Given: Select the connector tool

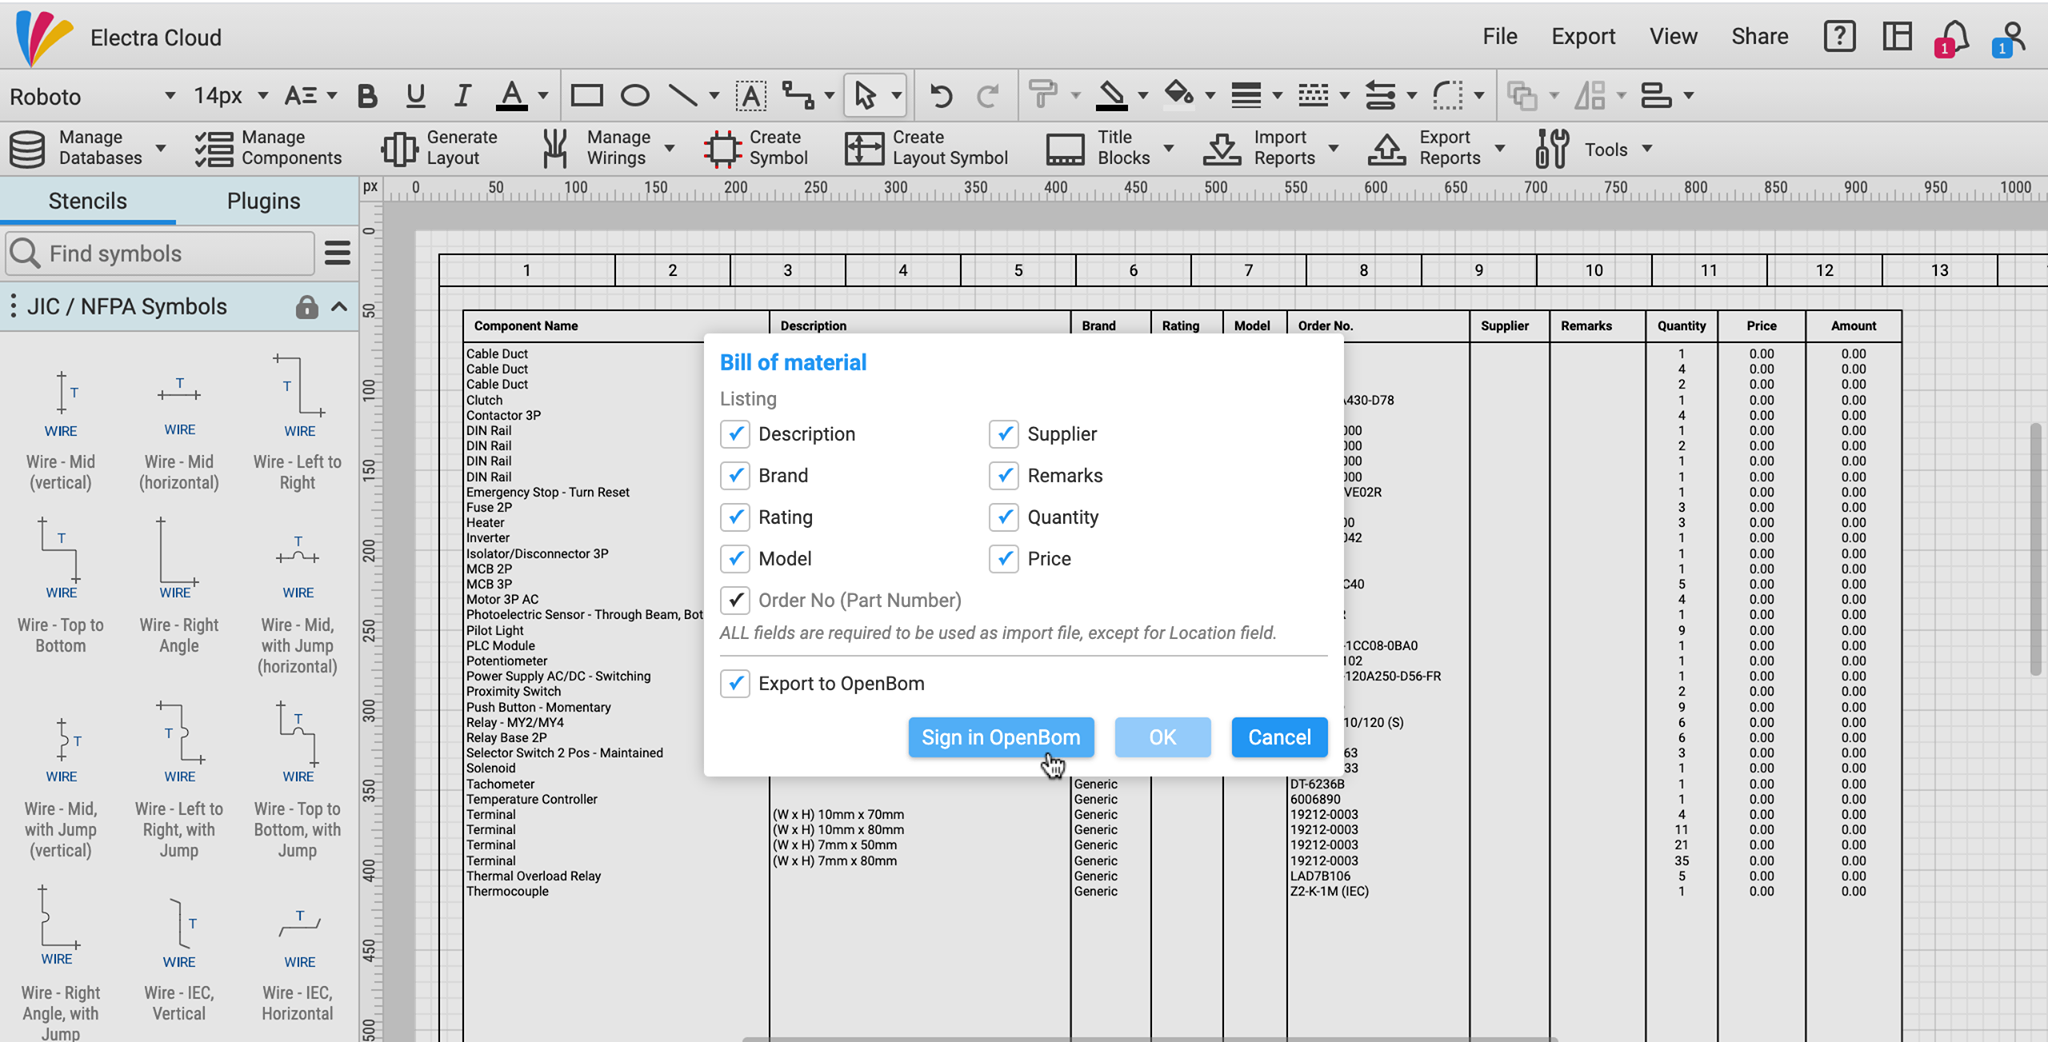Looking at the screenshot, I should tap(798, 96).
